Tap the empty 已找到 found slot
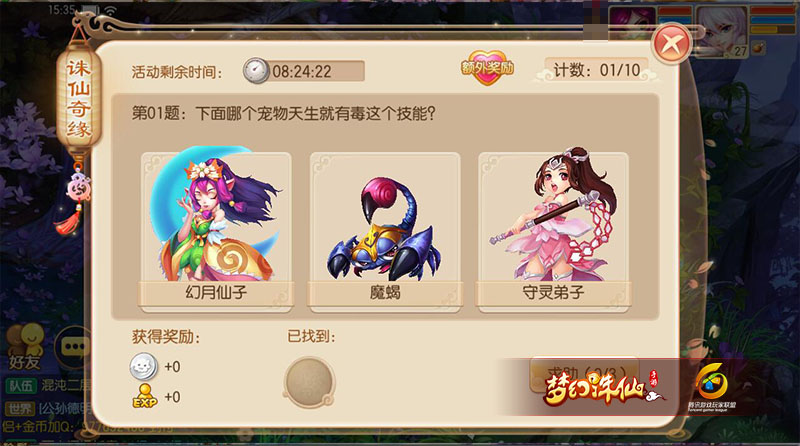 [x=309, y=382]
